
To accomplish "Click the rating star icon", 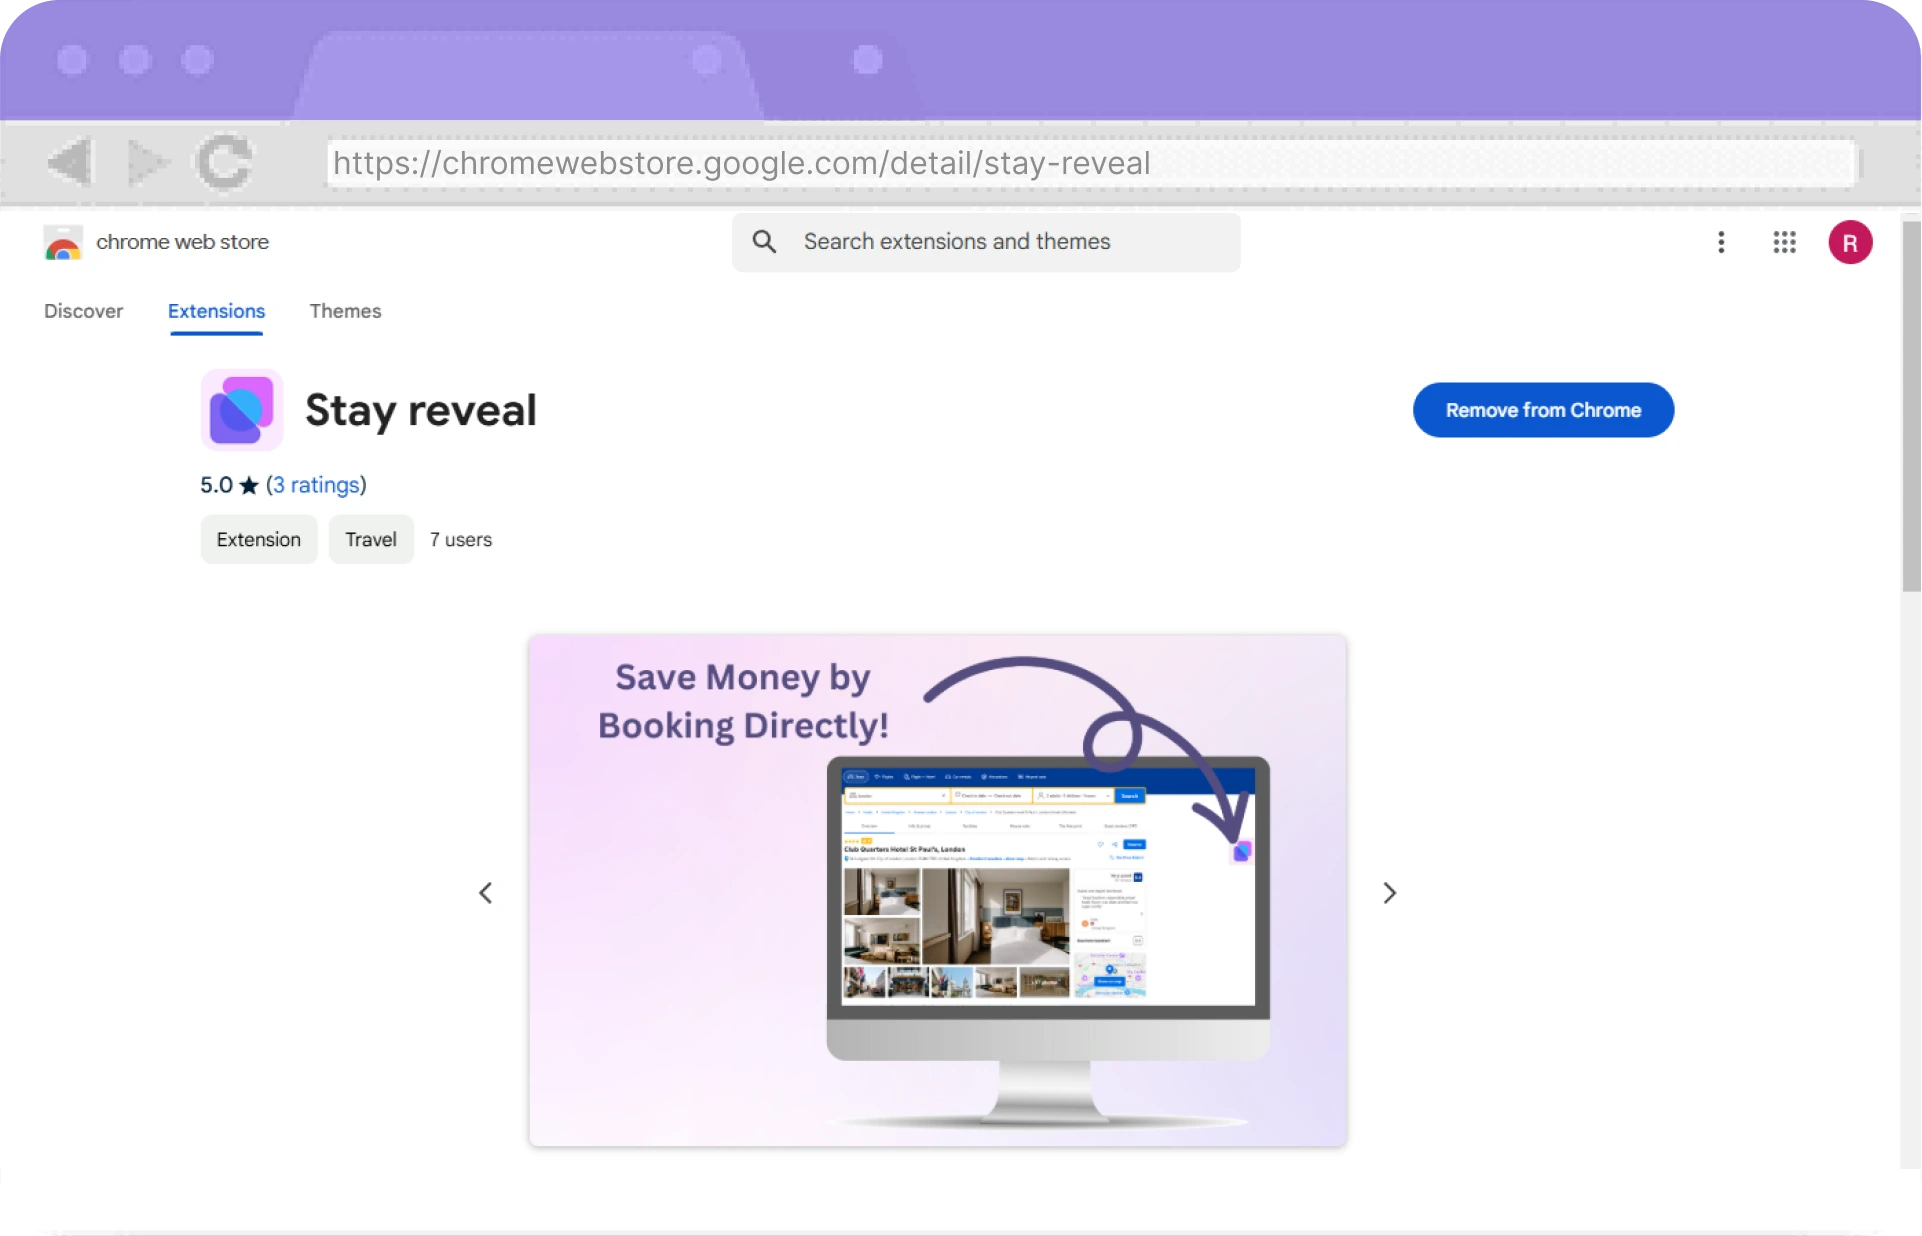I will (249, 485).
